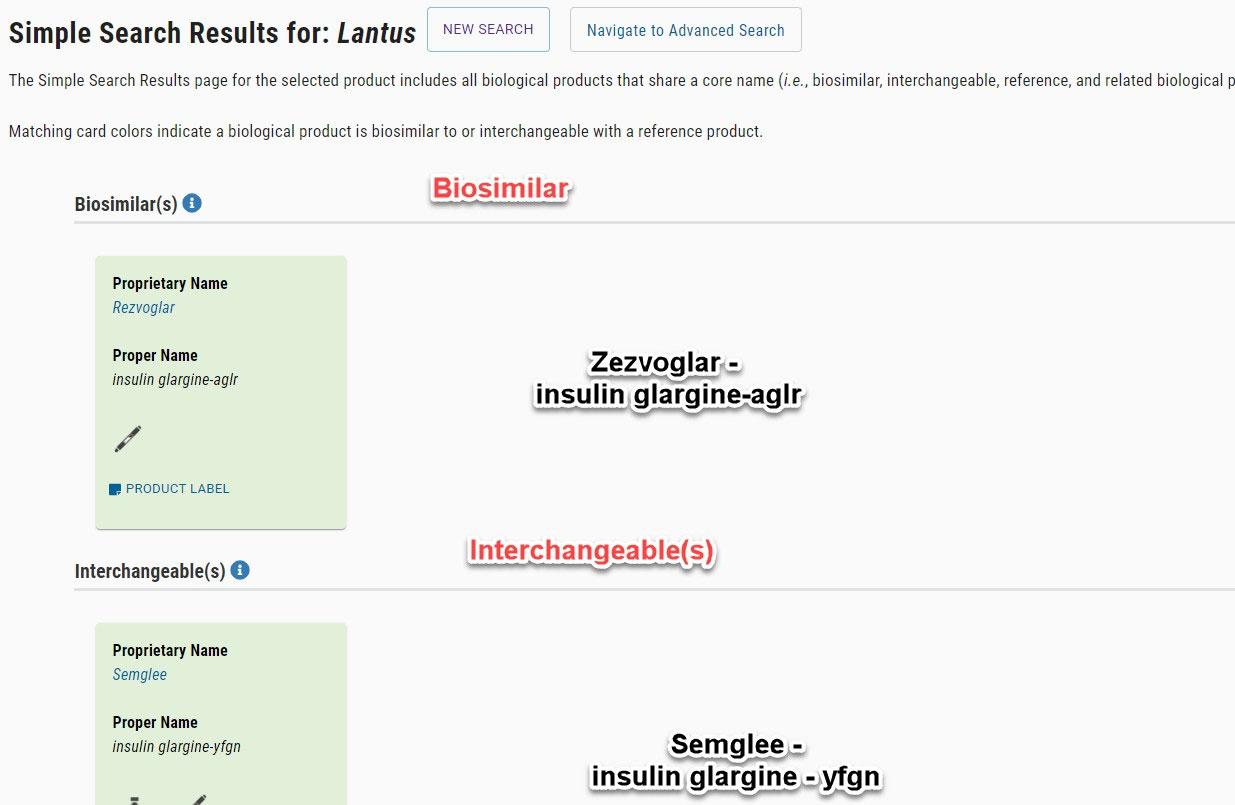Click the Matching card colors explanation sentence

pyautogui.click(x=386, y=131)
